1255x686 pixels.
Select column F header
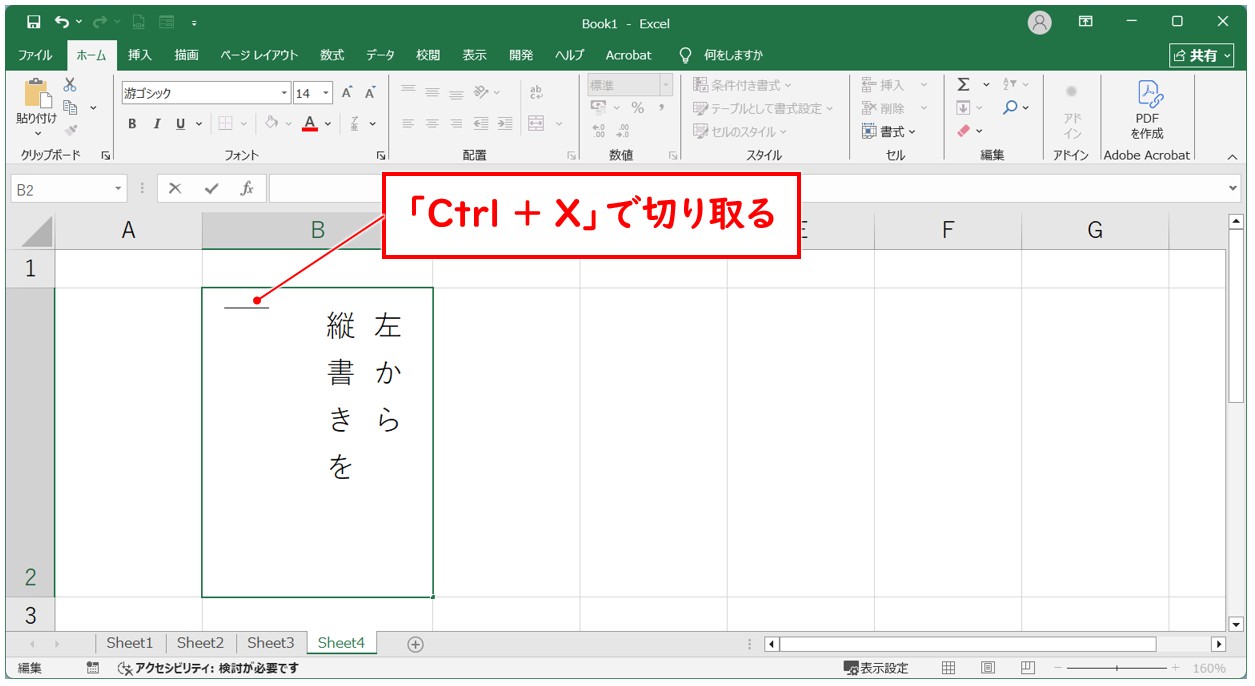(x=948, y=231)
